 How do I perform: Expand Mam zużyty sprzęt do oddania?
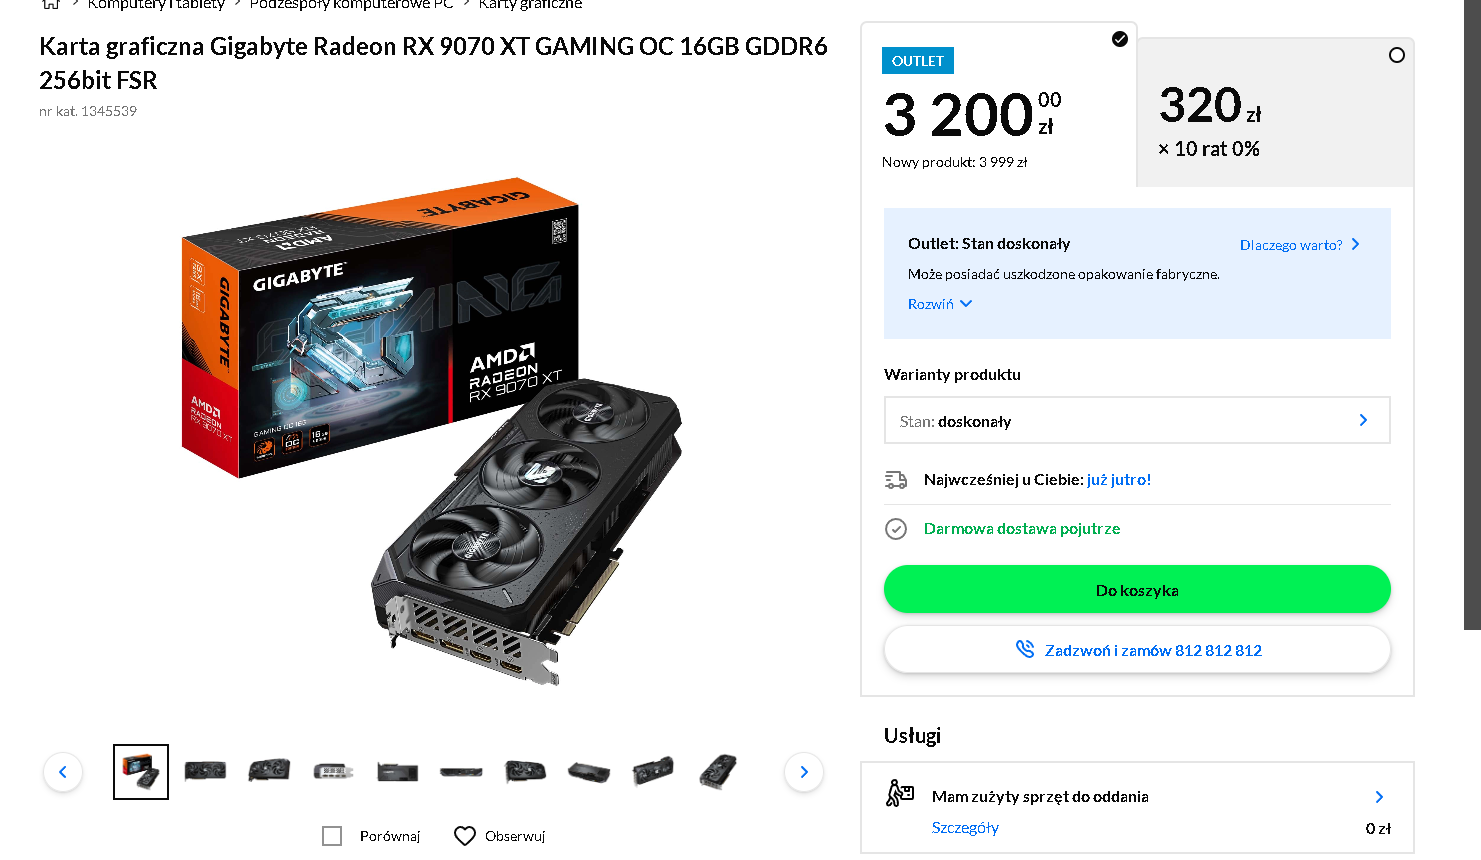point(1137,797)
